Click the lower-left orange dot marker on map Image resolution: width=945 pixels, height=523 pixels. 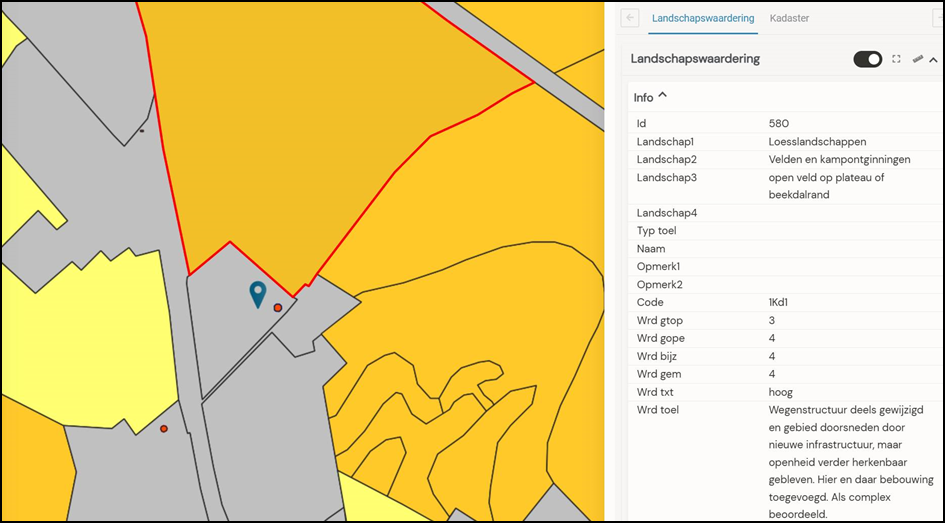tap(164, 429)
